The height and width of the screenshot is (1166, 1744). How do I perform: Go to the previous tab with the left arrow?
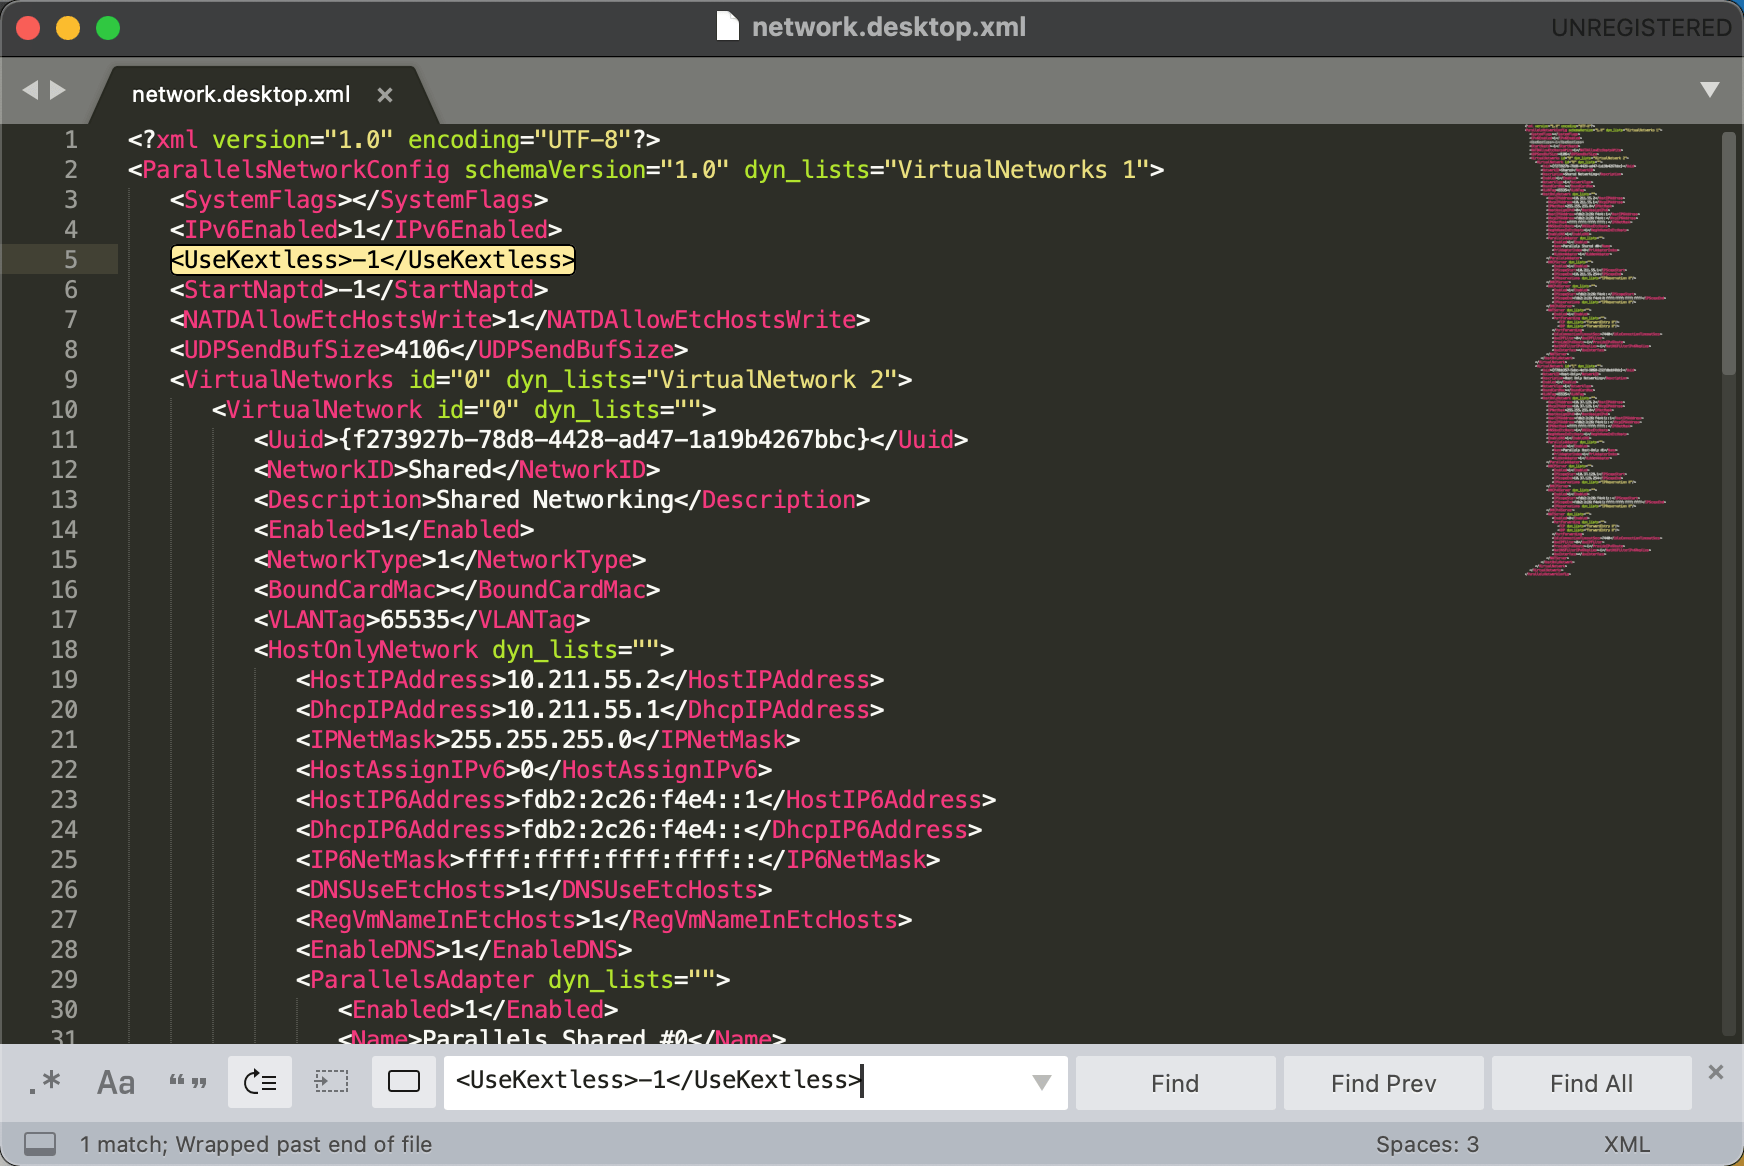(x=30, y=90)
